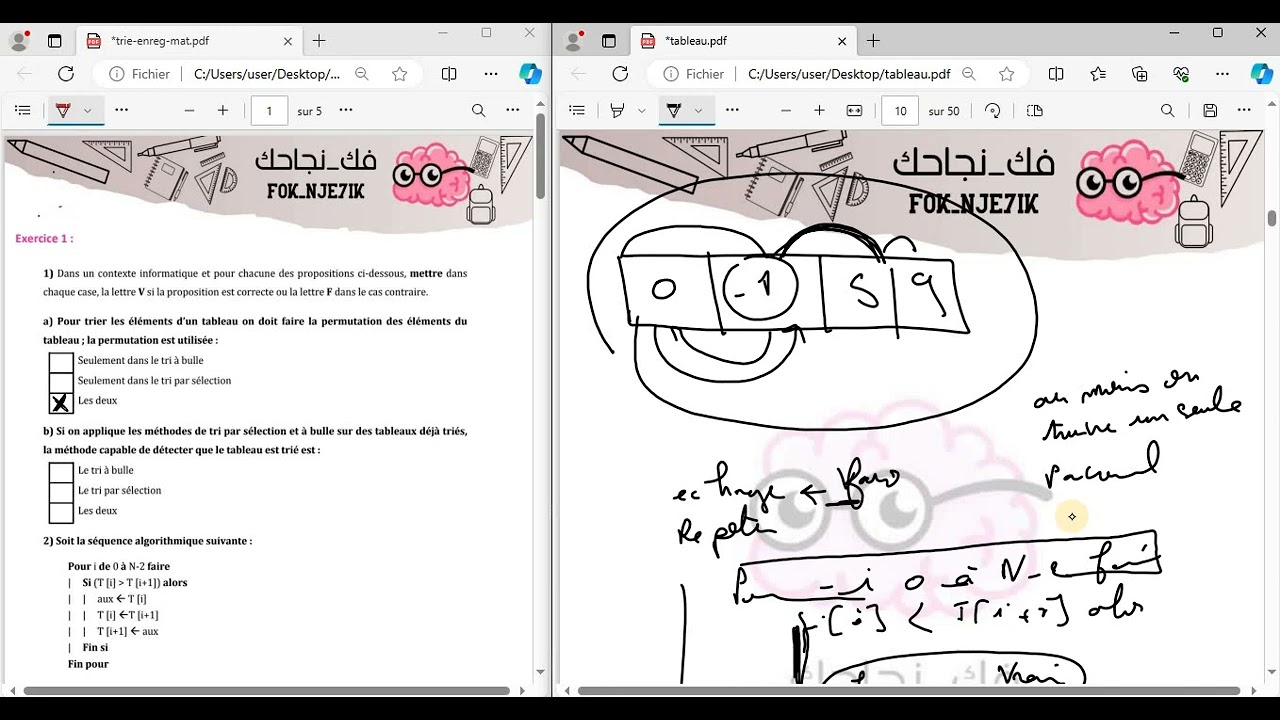Open more page options beside 'sur 5'
Image resolution: width=1280 pixels, height=720 pixels.
tap(346, 111)
